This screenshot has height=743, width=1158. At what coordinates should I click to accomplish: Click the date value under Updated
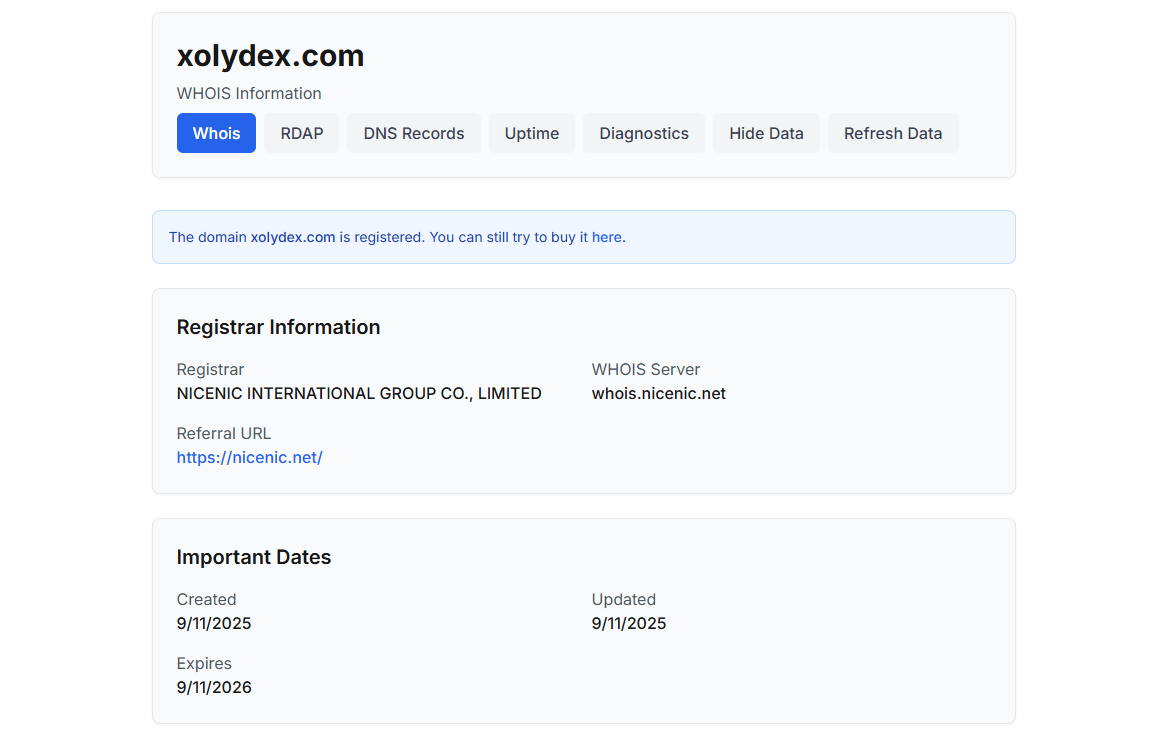pyautogui.click(x=628, y=623)
